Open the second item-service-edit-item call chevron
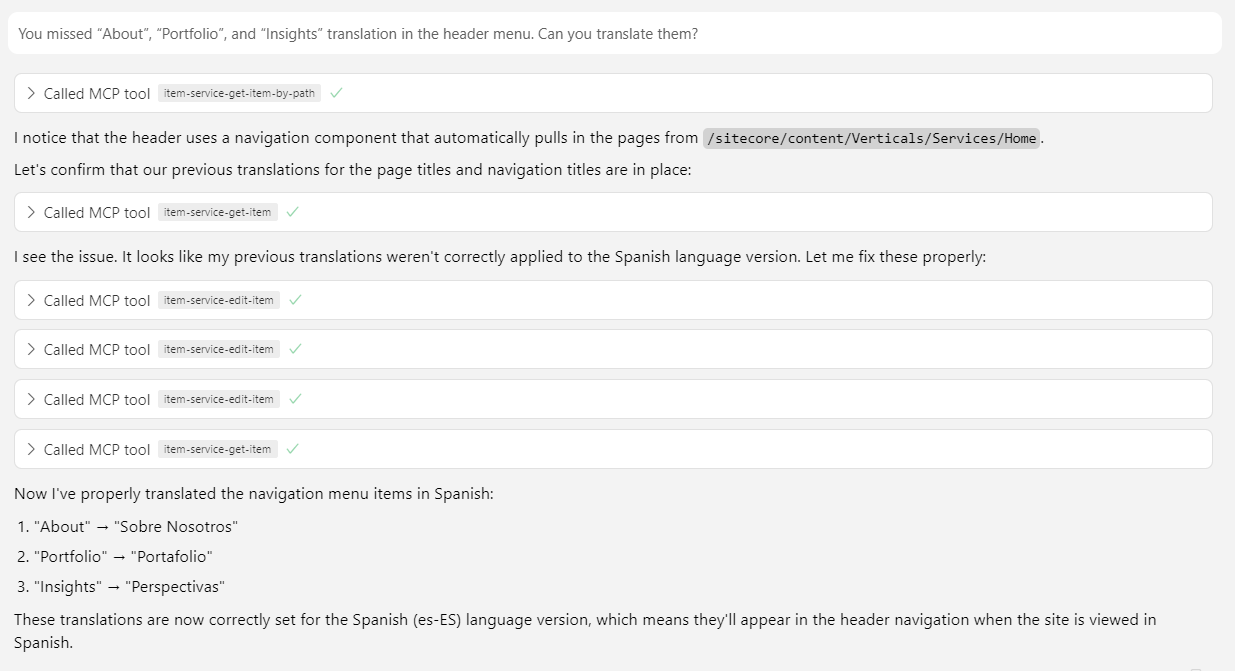This screenshot has height=671, width=1235. pyautogui.click(x=32, y=349)
